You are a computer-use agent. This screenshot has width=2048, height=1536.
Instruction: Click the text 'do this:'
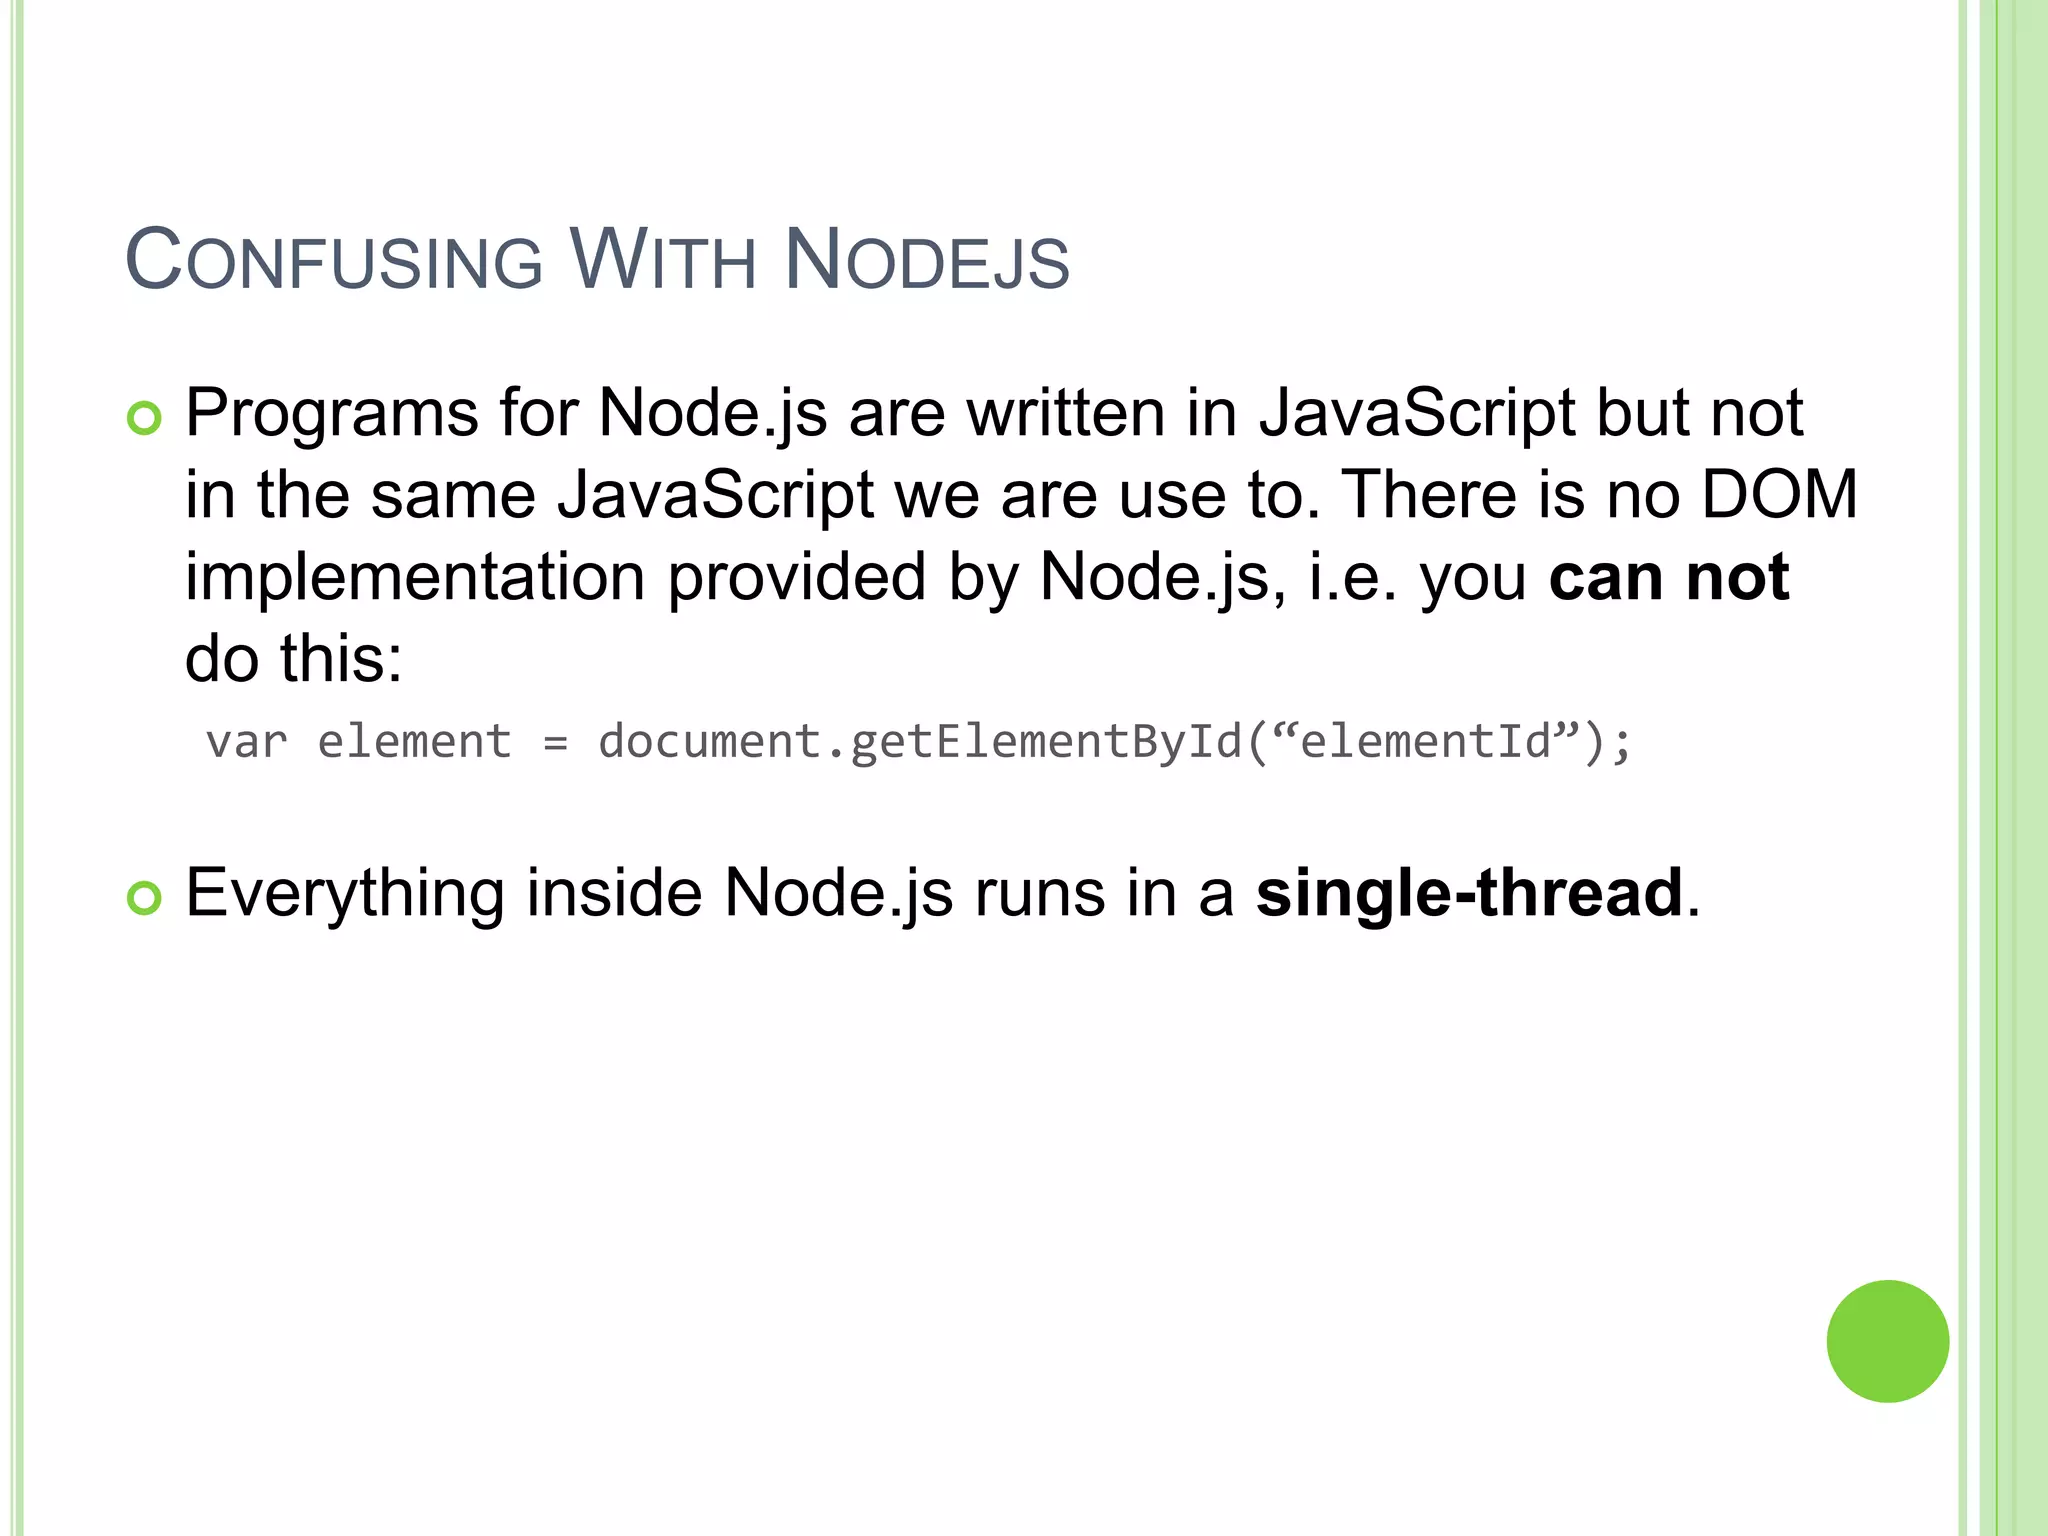click(294, 659)
